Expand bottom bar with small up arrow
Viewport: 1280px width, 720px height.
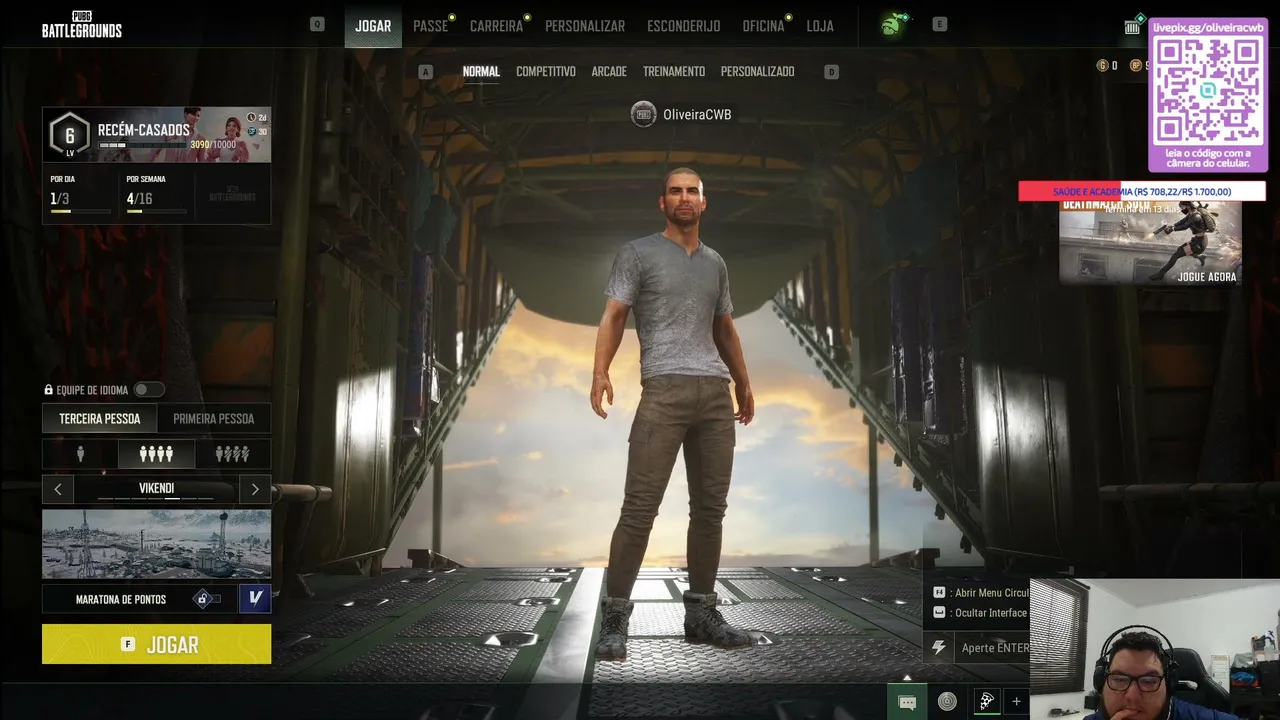click(907, 677)
